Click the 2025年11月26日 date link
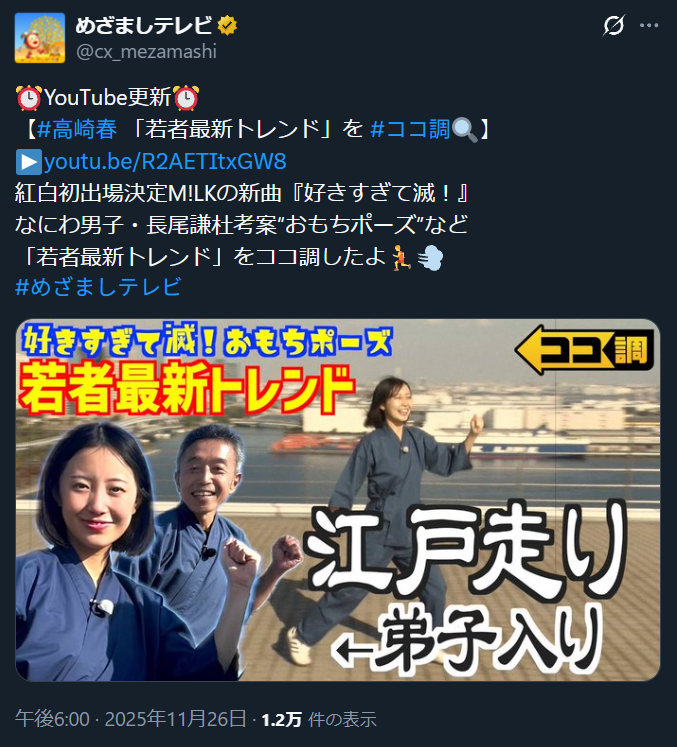677x747 pixels. (175, 719)
